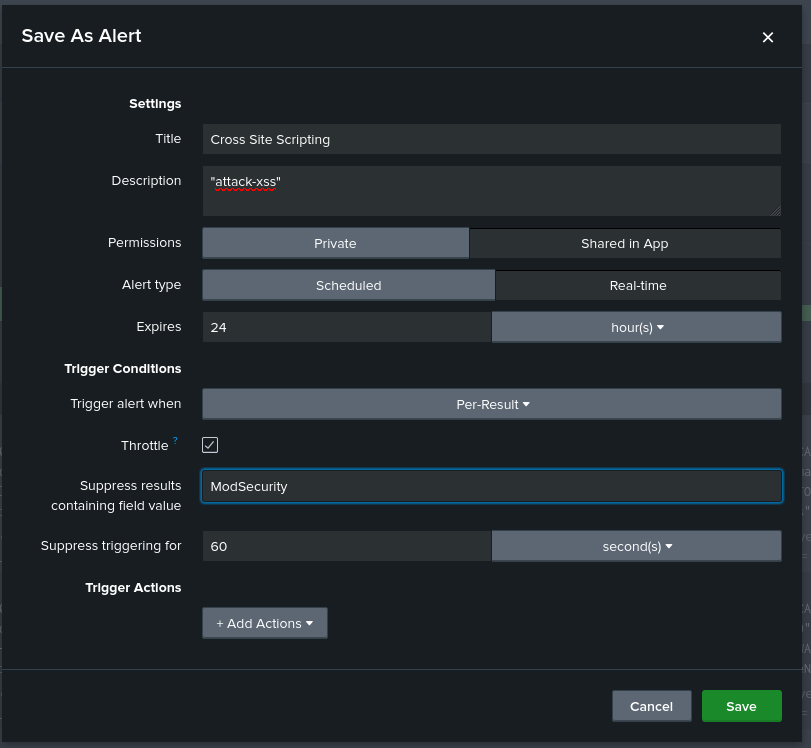Viewport: 811px width, 748px height.
Task: Click the Save As Alert title text
Action: pos(81,36)
